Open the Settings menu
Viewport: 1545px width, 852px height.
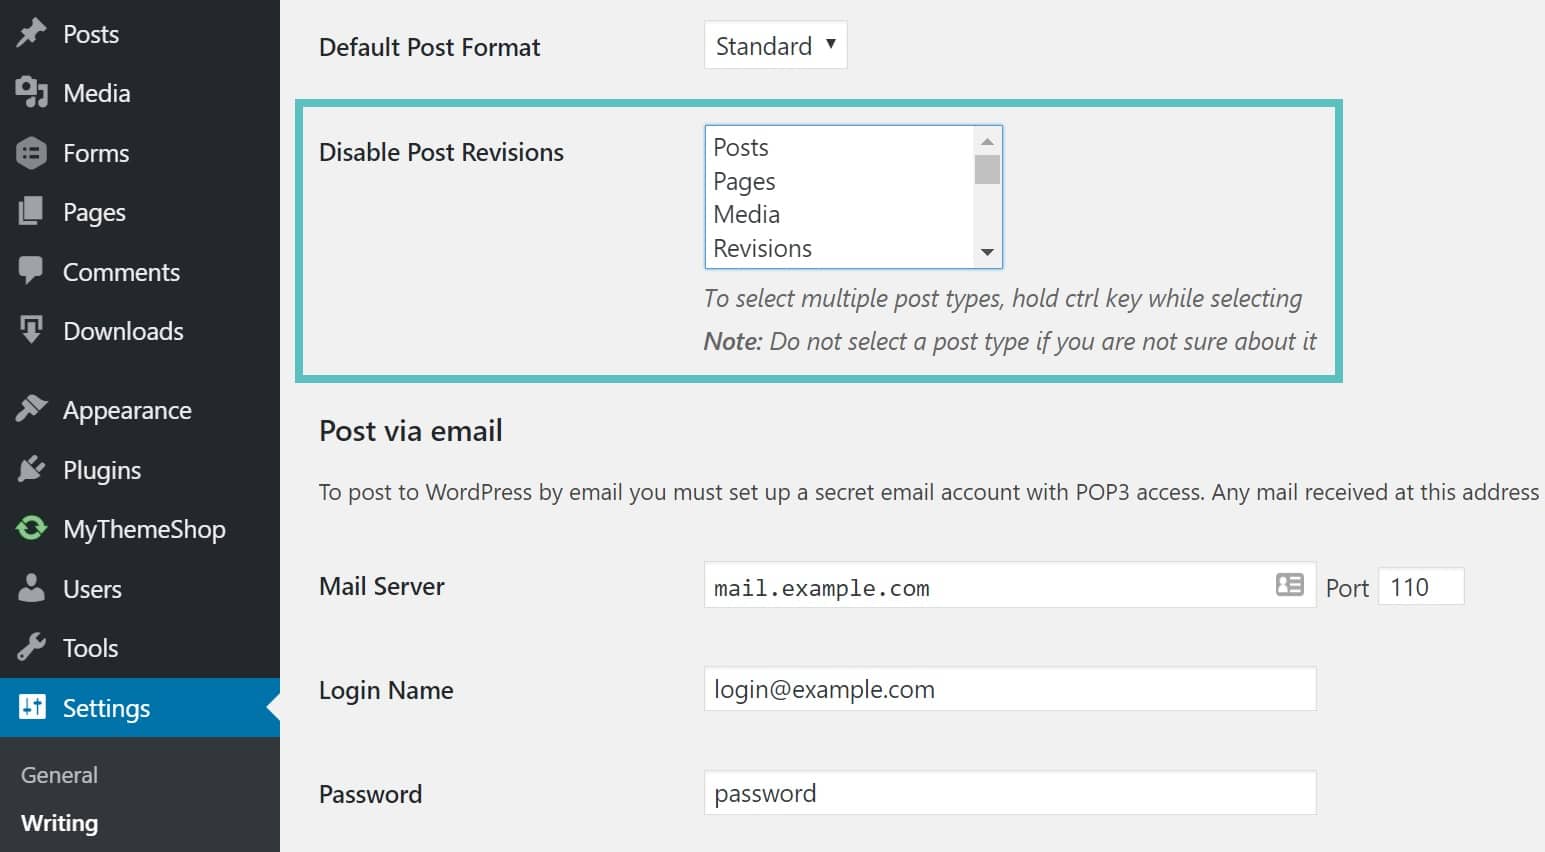click(105, 708)
